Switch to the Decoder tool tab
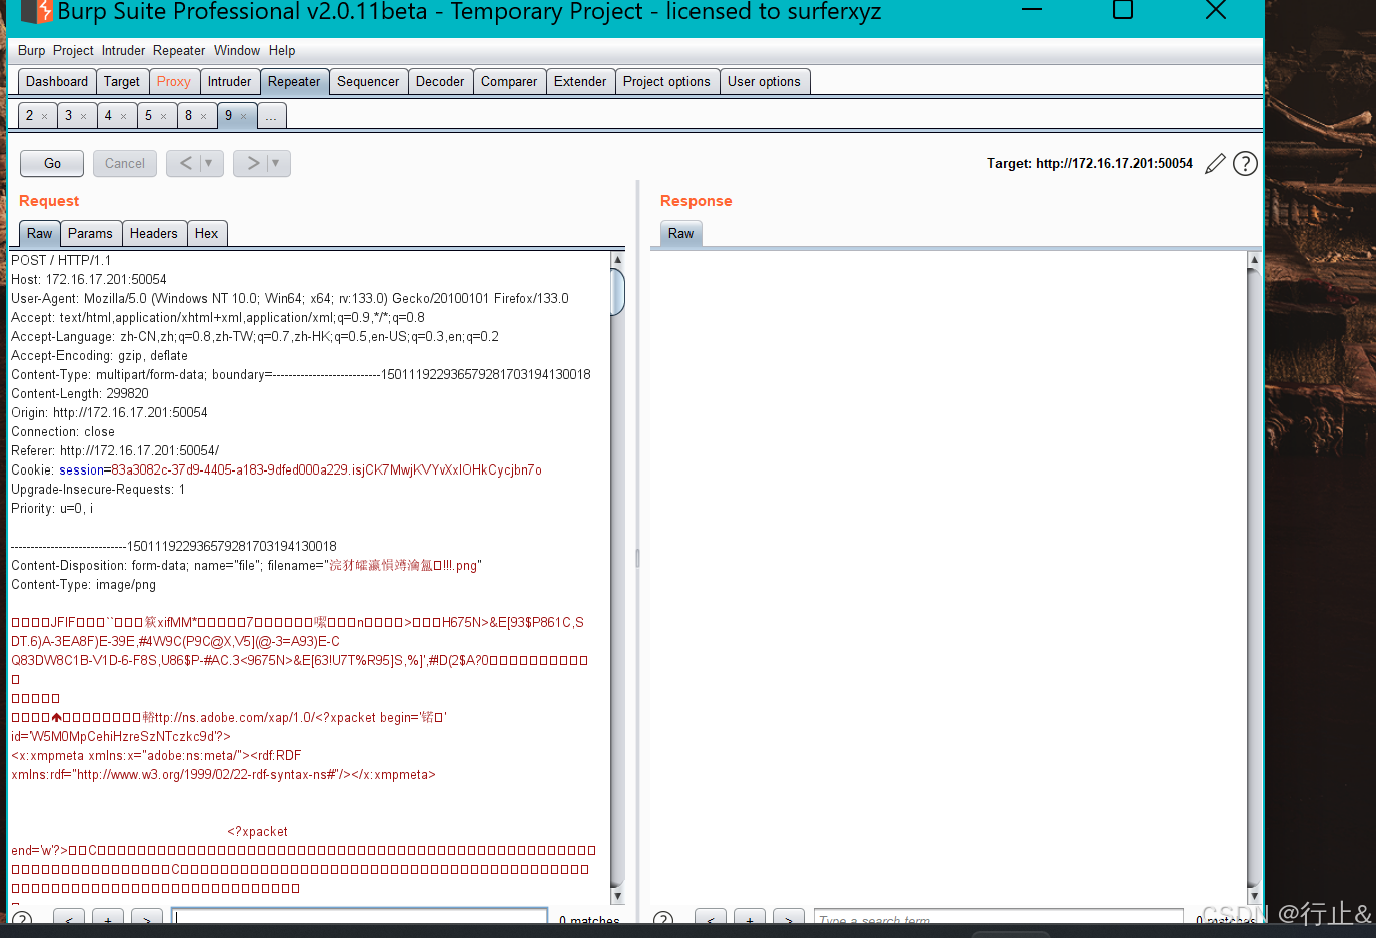This screenshot has height=938, width=1376. click(x=440, y=82)
